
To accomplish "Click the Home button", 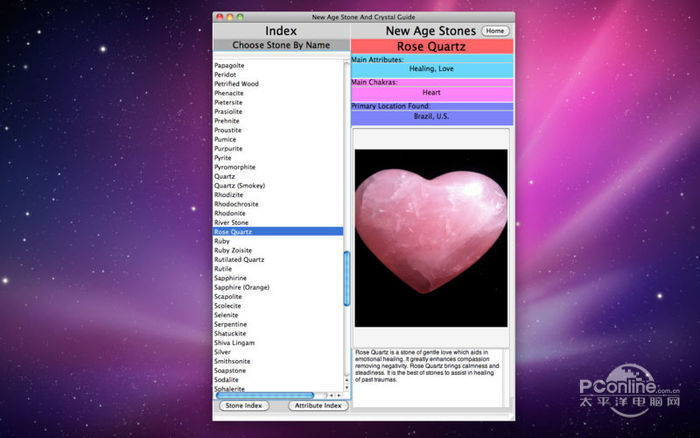I will (x=495, y=31).
